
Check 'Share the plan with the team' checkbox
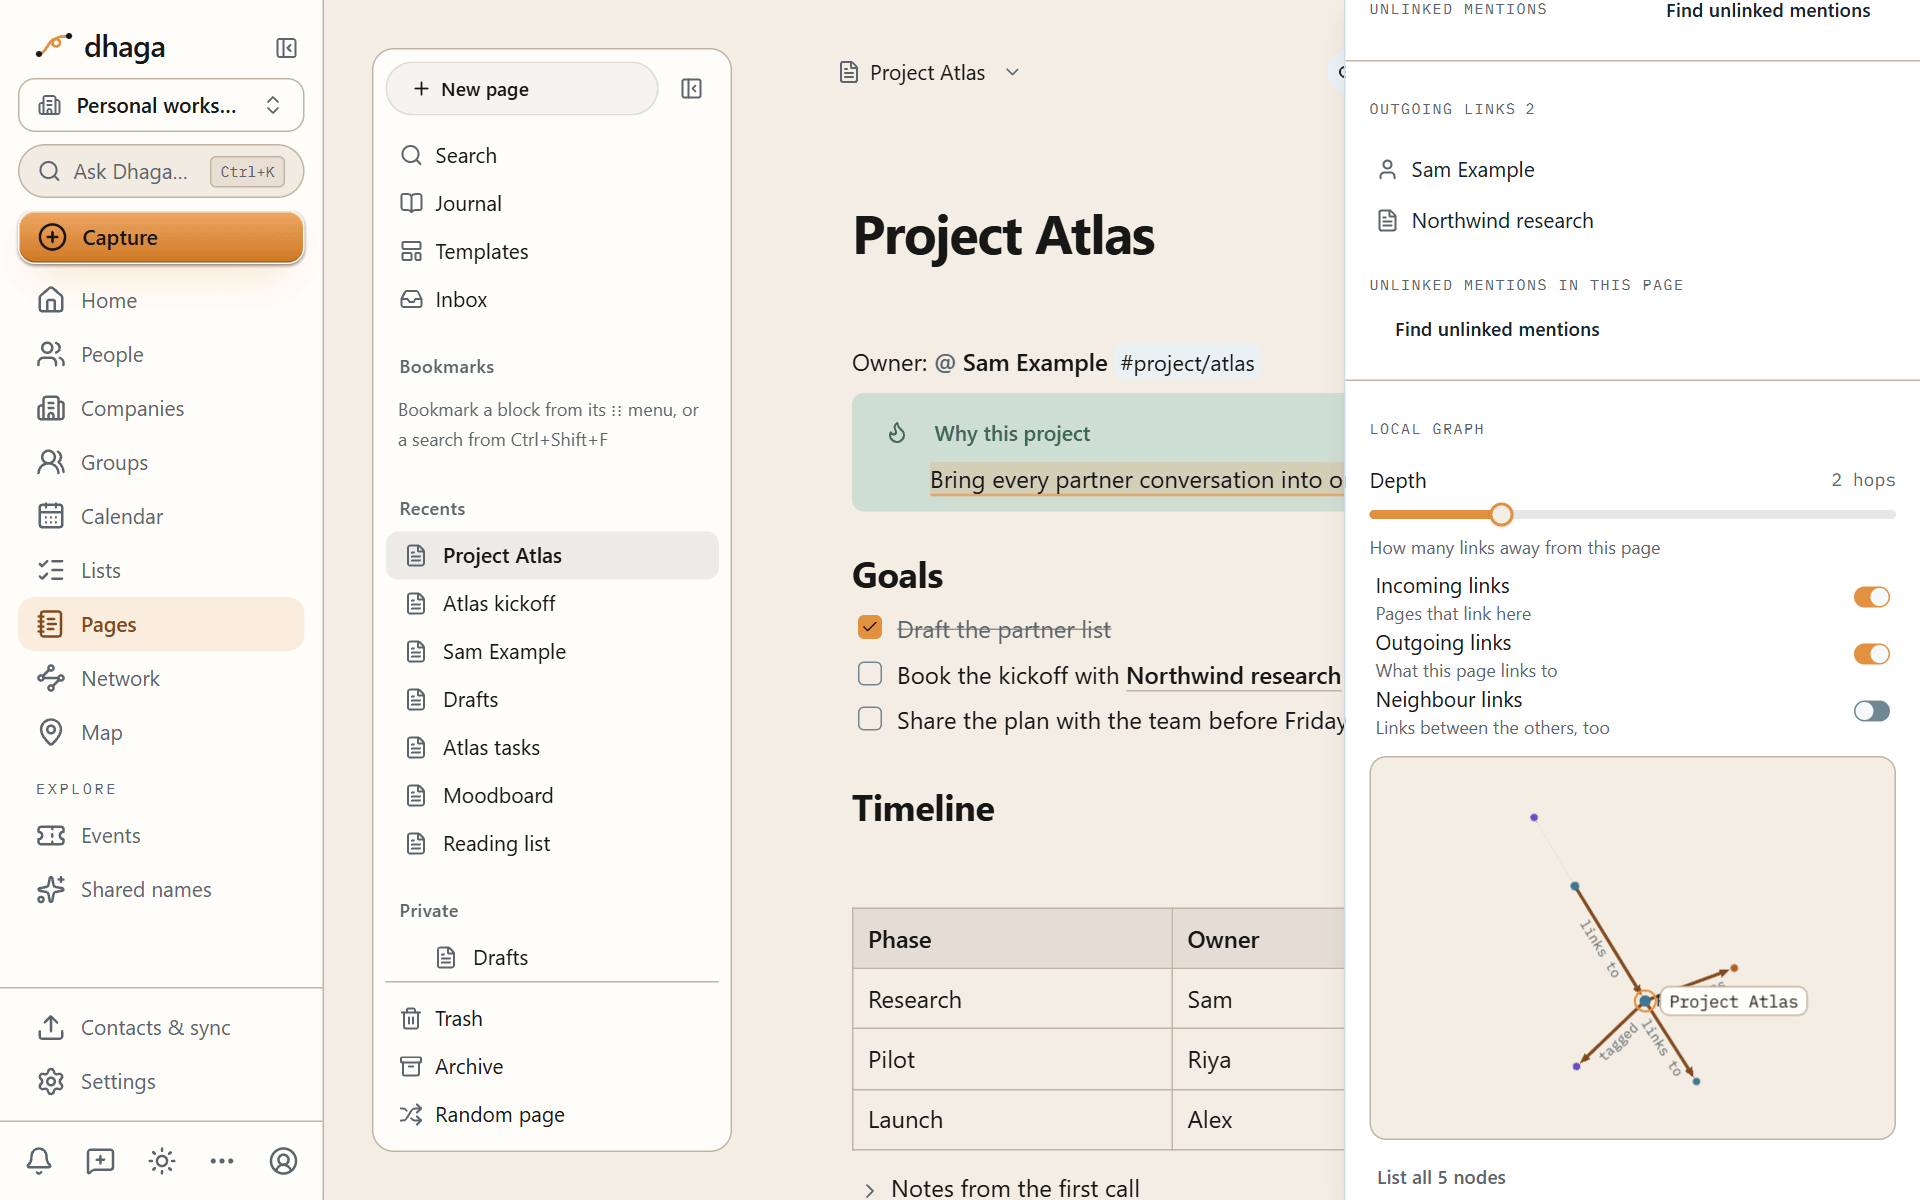coord(870,719)
